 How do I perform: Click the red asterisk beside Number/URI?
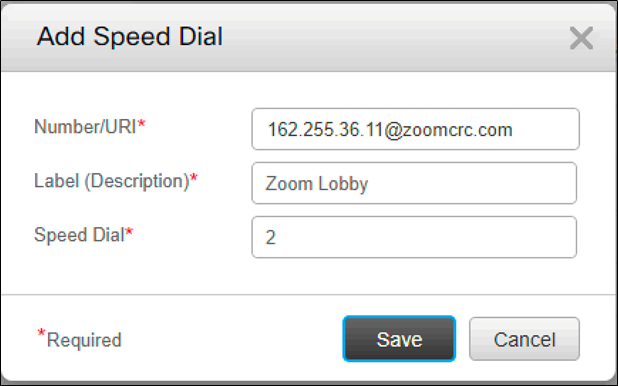tap(141, 123)
